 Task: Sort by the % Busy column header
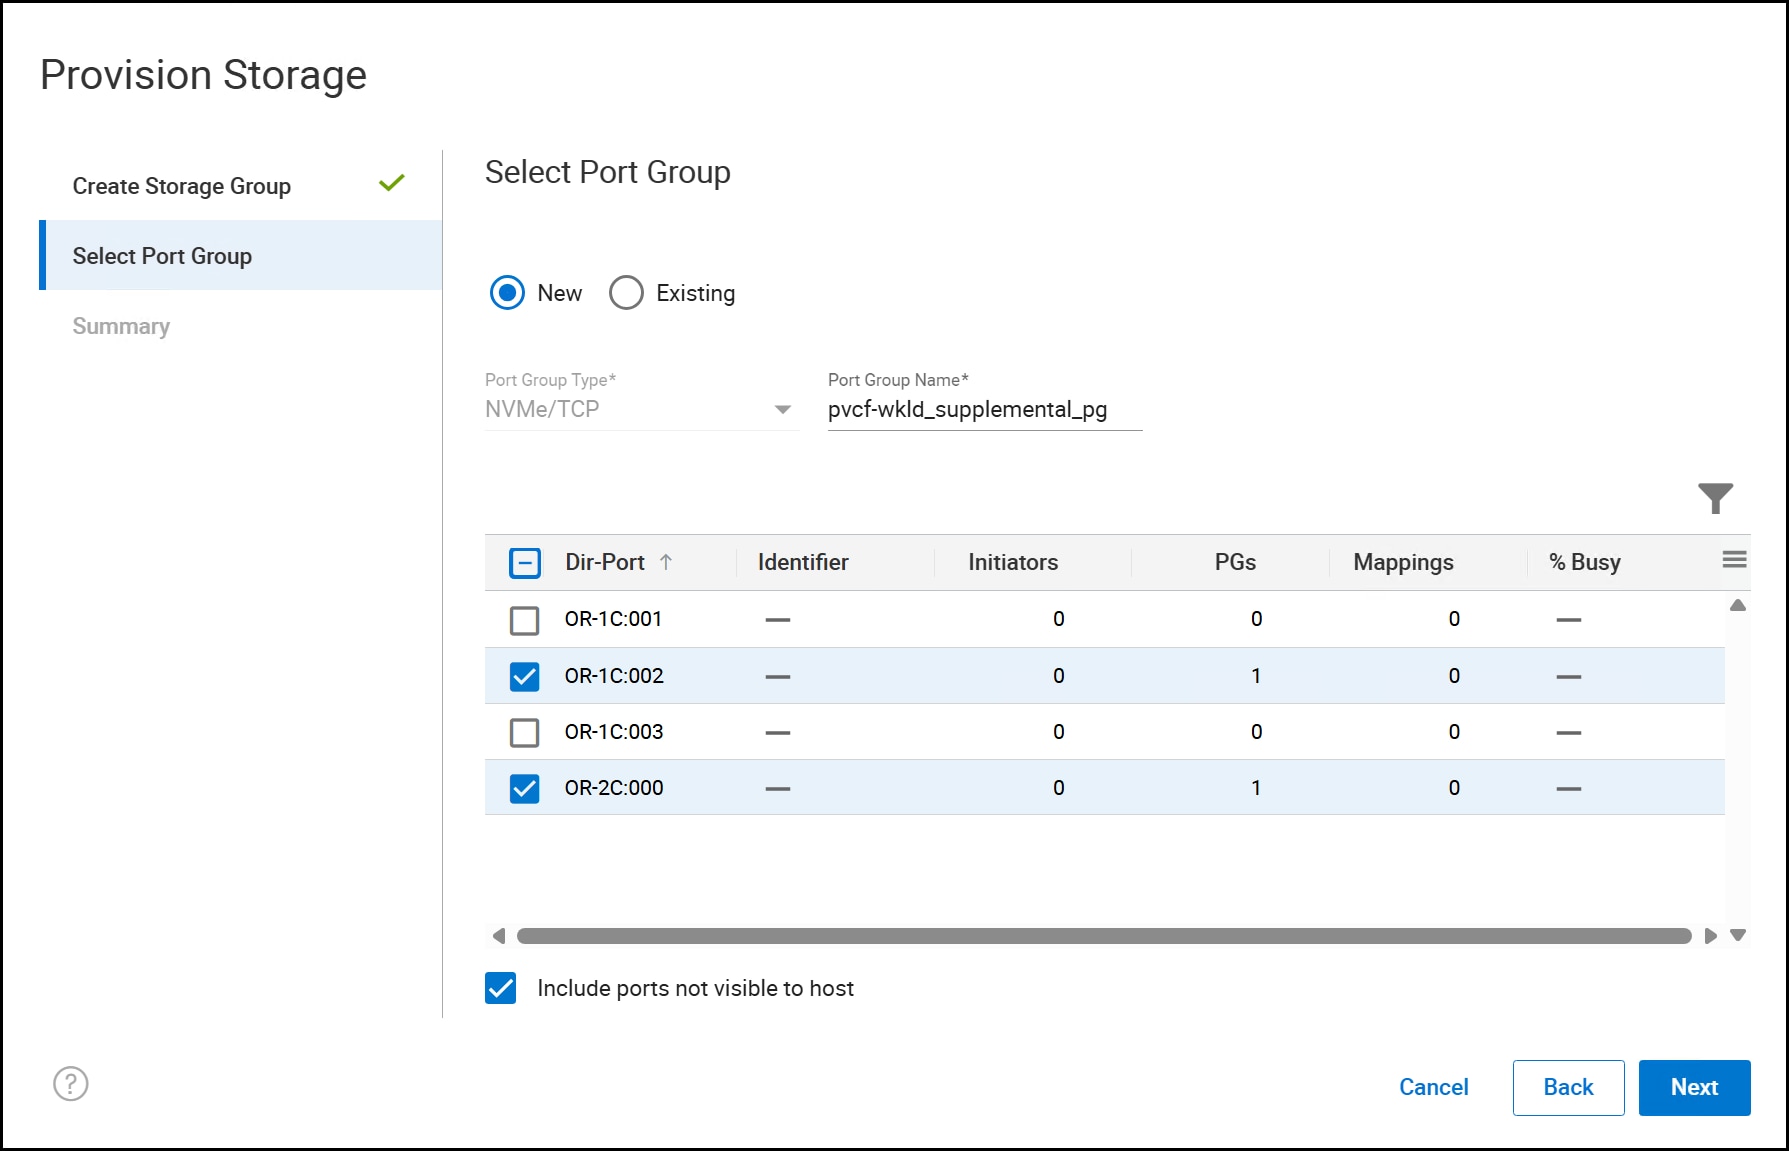(1585, 563)
